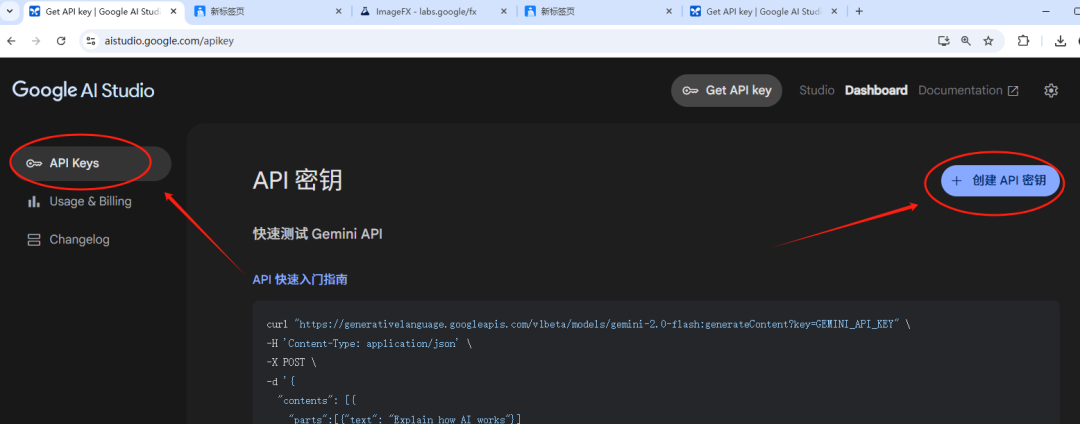Click the "contents": [{ line
This screenshot has height=424, width=1080.
318,400
